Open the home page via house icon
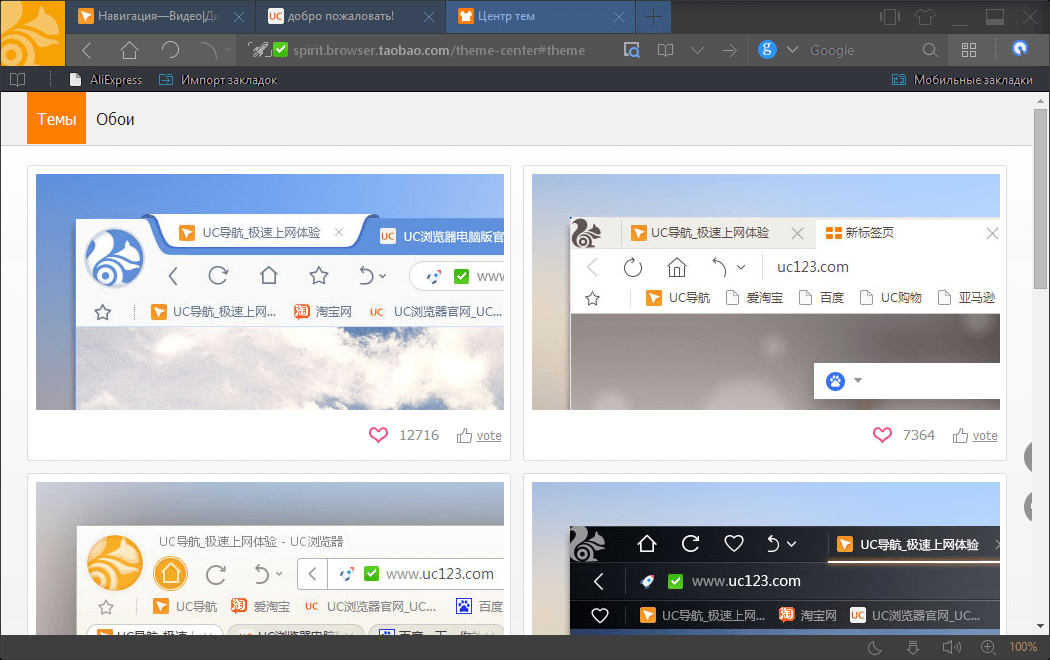This screenshot has width=1050, height=660. click(129, 50)
